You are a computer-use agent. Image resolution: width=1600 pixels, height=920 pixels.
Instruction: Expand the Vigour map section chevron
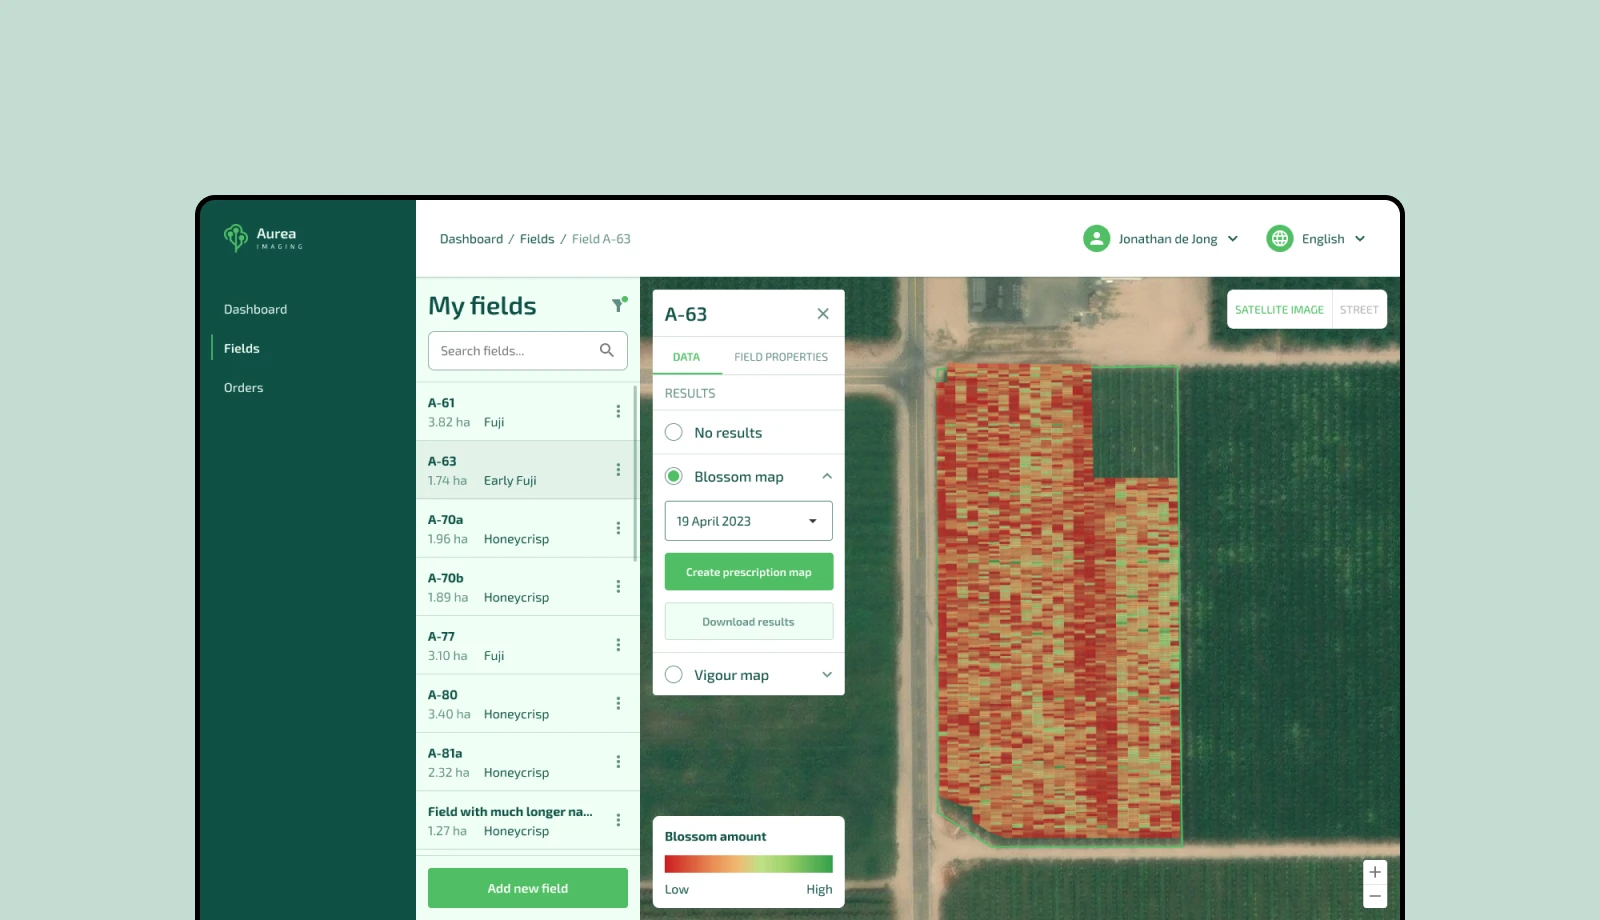pos(827,675)
